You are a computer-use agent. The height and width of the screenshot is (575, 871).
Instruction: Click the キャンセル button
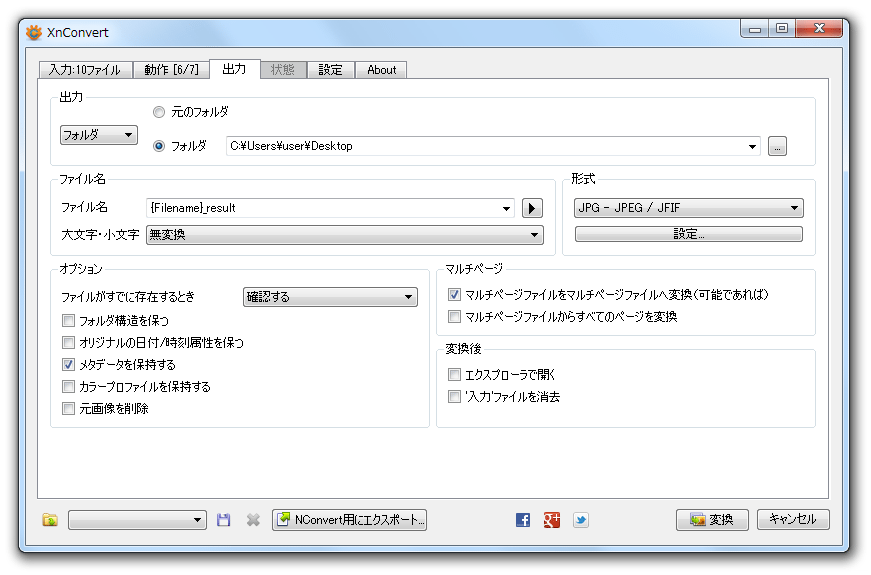coord(793,519)
